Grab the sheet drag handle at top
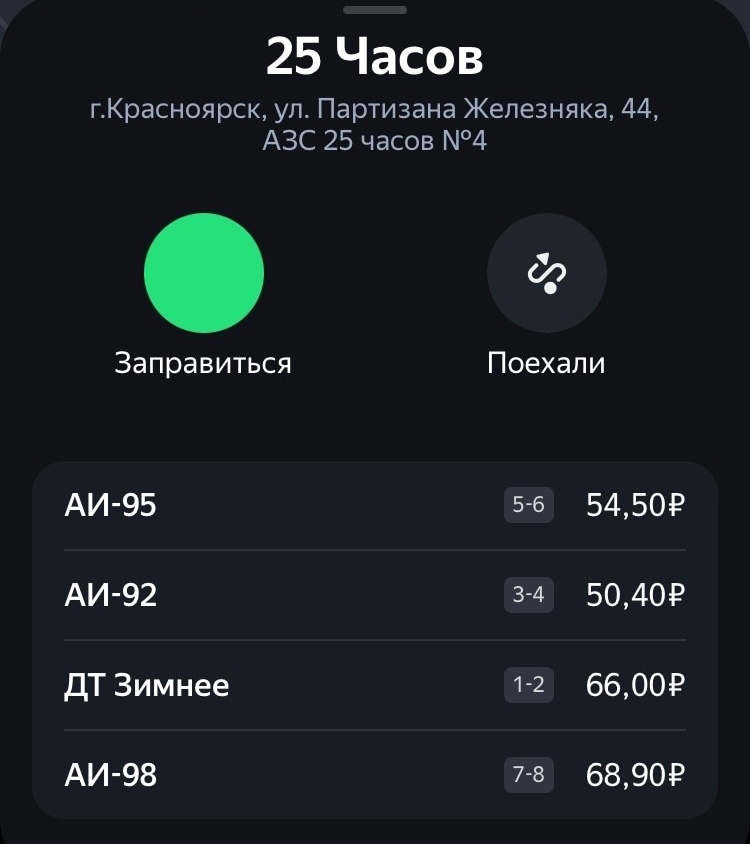 coord(375,10)
